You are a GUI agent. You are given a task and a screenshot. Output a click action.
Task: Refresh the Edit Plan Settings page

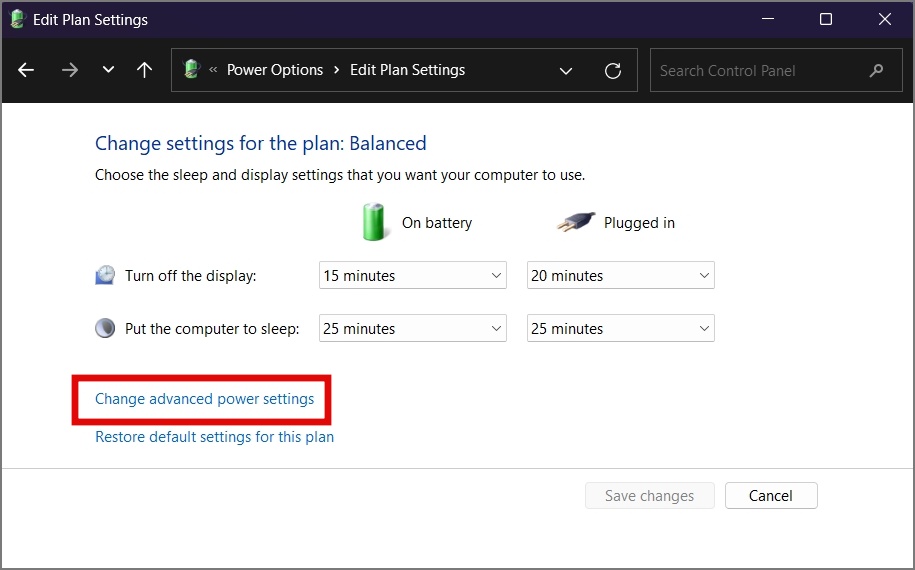pos(613,71)
